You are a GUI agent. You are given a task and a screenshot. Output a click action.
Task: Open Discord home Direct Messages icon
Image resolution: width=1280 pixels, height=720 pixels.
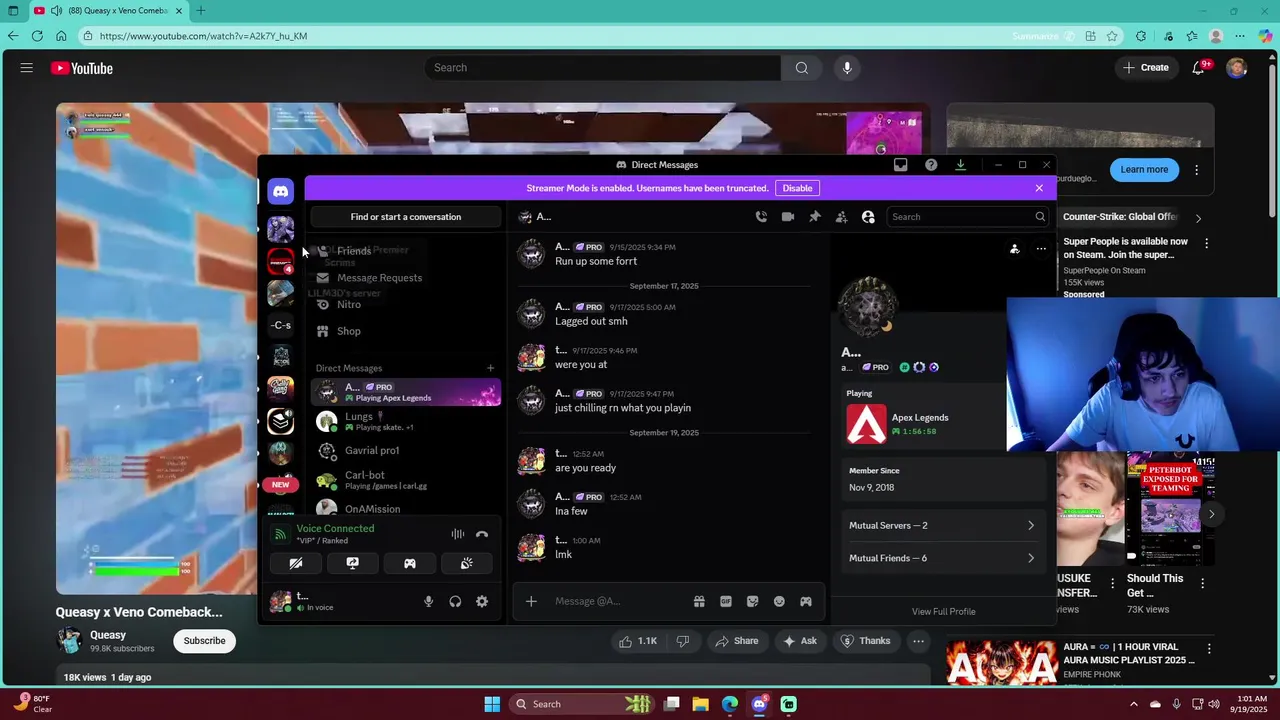[x=281, y=191]
